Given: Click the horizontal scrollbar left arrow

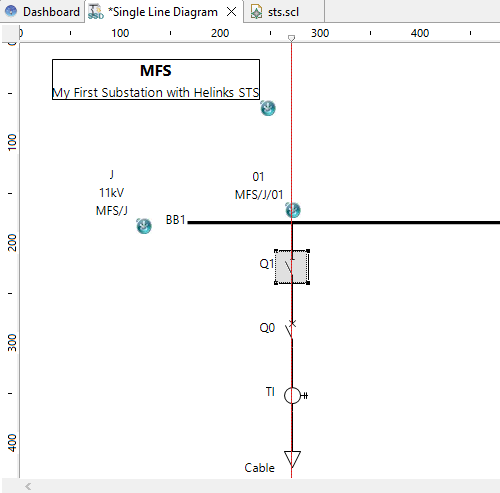Looking at the screenshot, I should 28,486.
